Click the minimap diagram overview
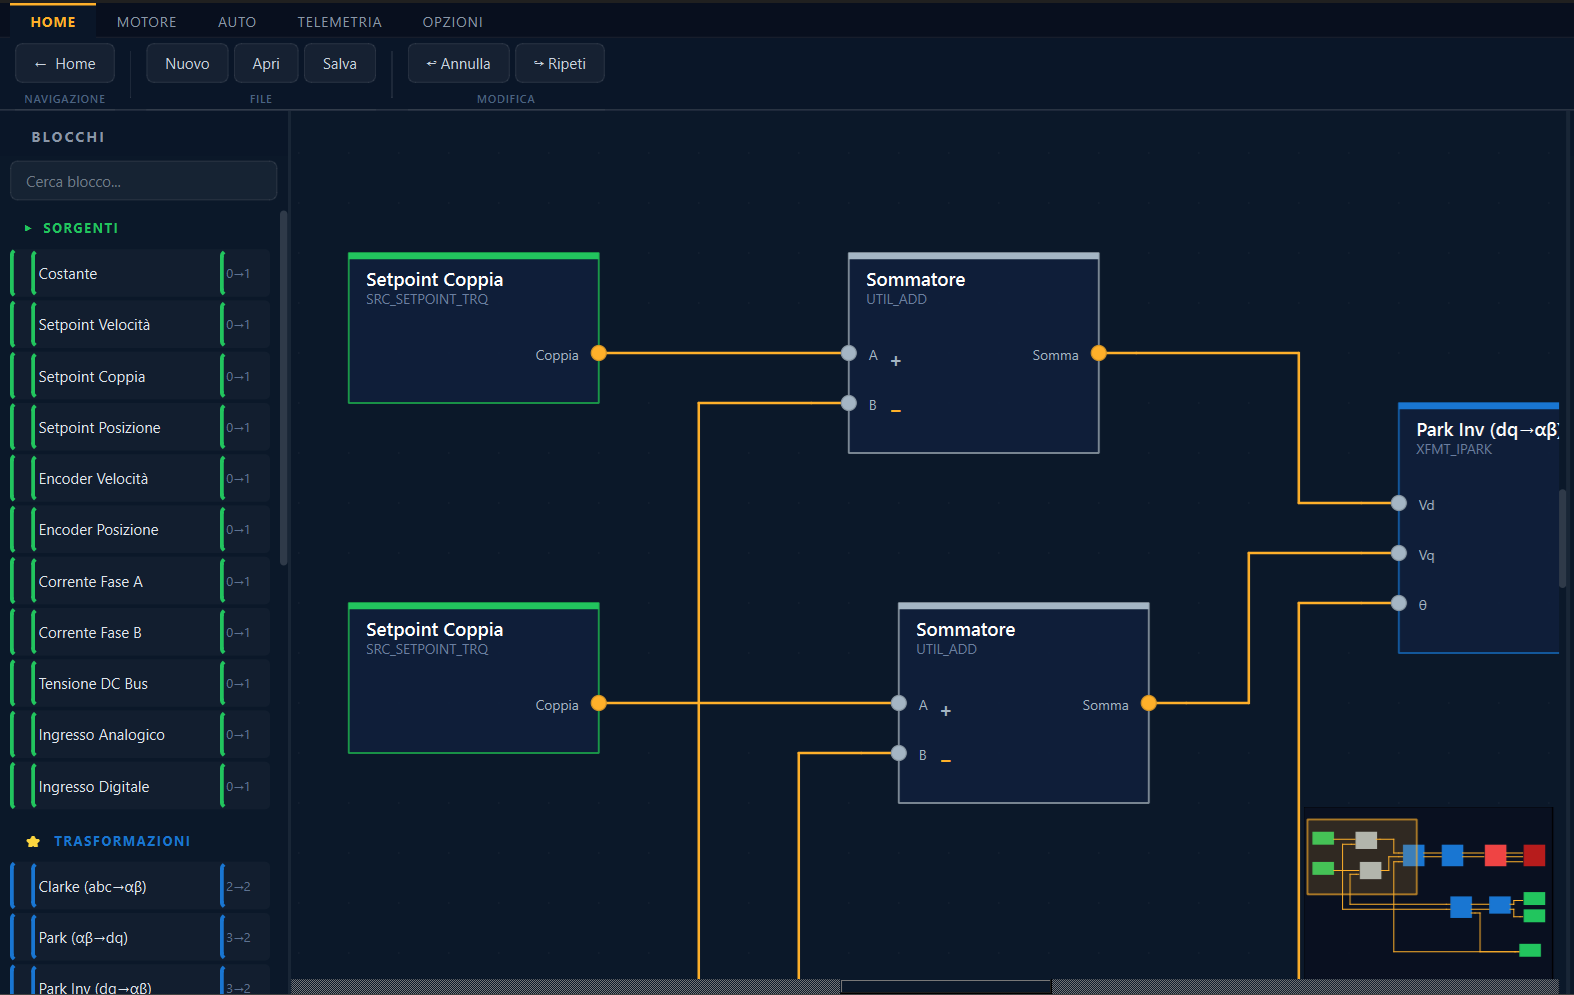 pos(1429,891)
